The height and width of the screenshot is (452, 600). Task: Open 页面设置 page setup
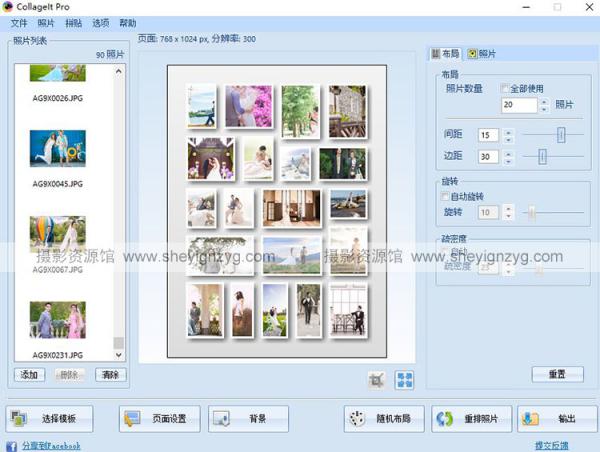[x=159, y=418]
